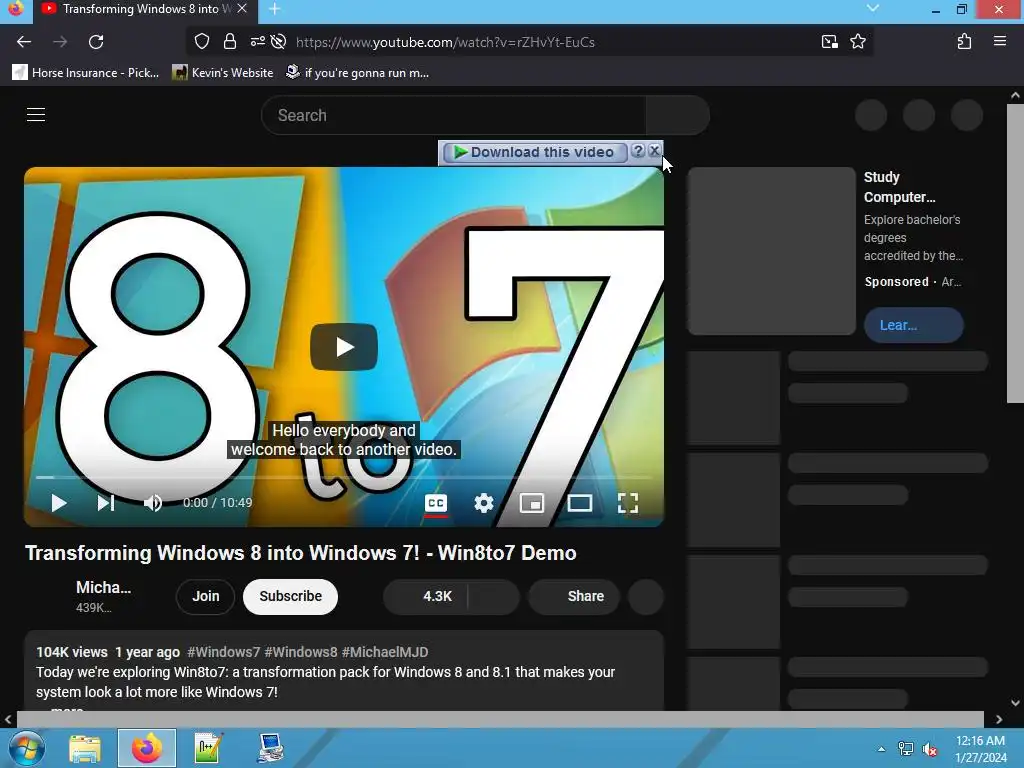Open the Micha... channel name

[104, 587]
